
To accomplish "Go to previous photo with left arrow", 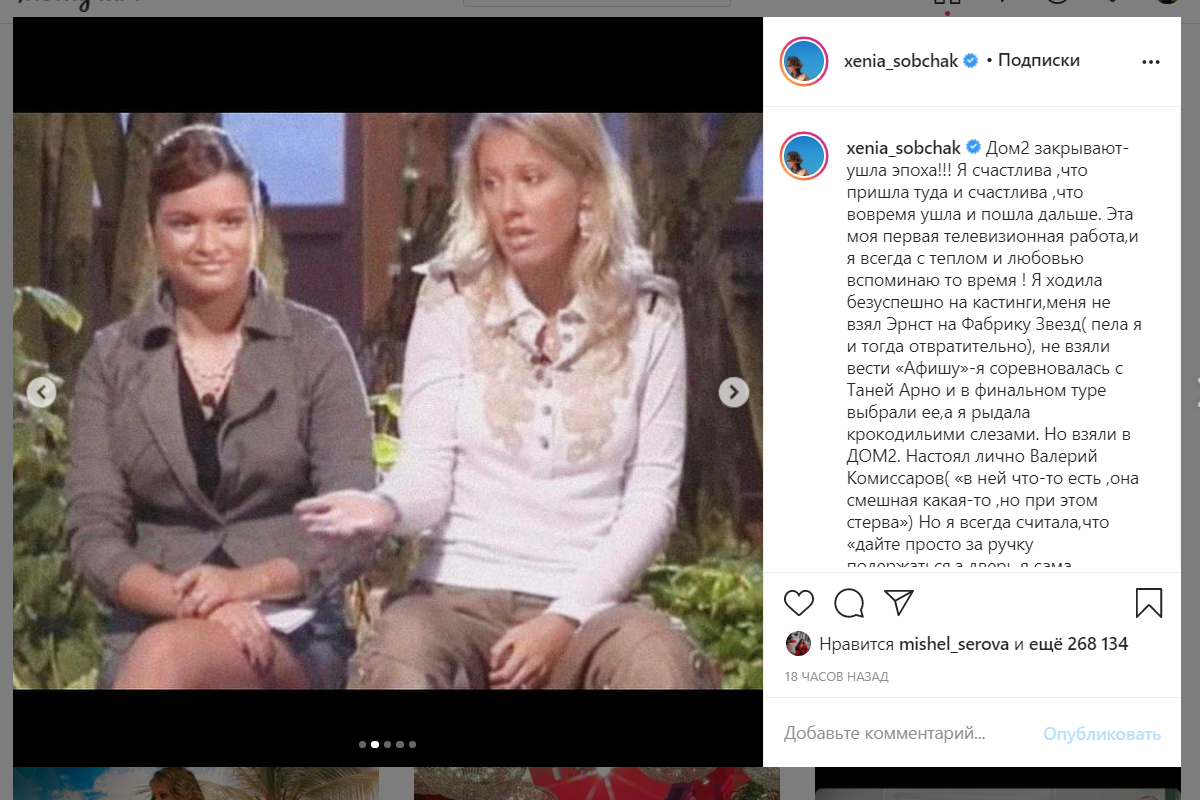I will point(41,392).
